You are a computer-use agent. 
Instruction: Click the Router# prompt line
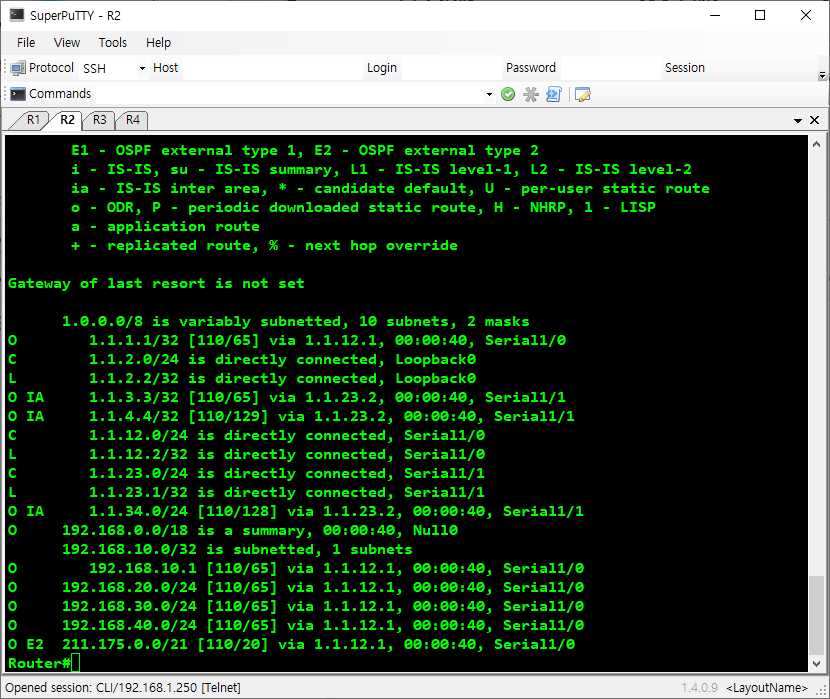43,663
